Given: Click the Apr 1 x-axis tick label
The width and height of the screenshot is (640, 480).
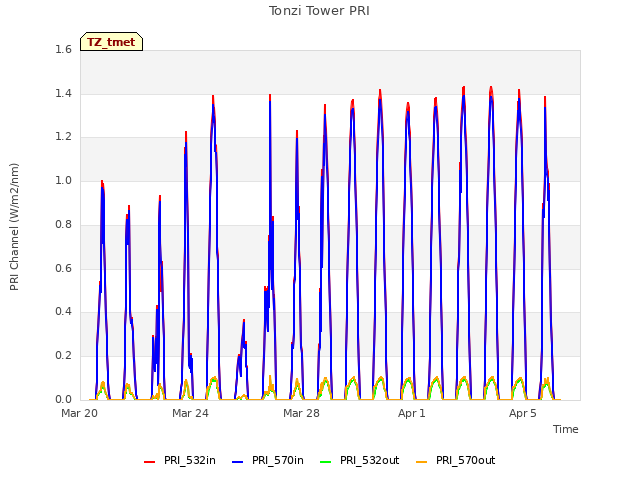Looking at the screenshot, I should [412, 413].
